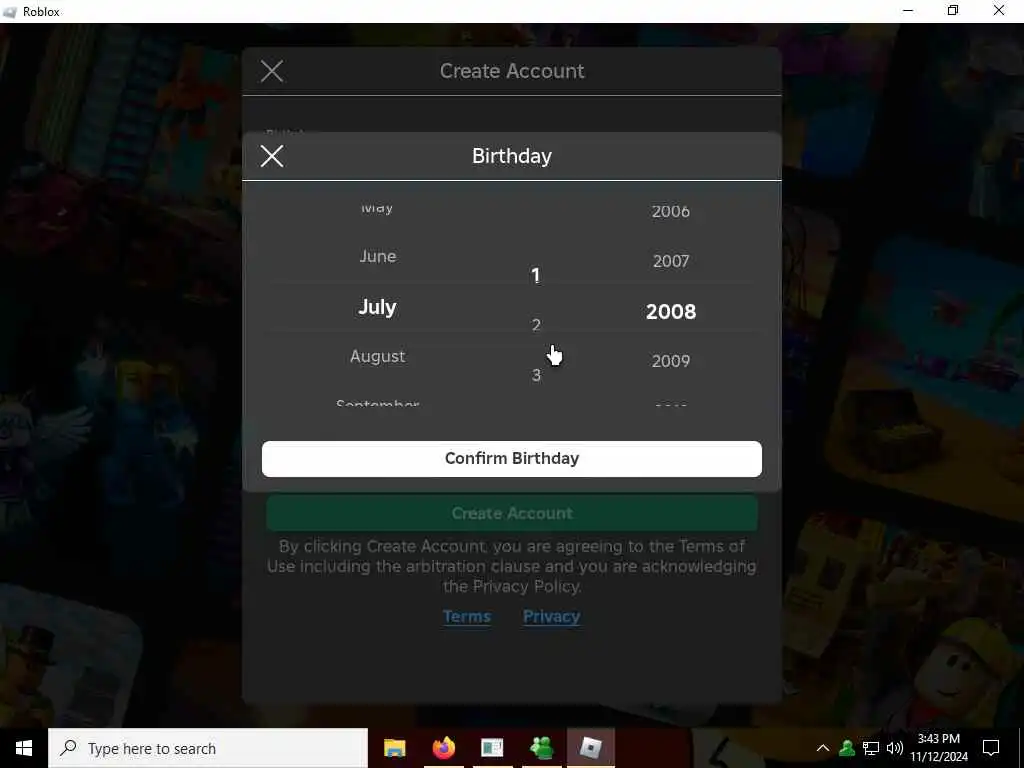Open the Roblox taskbar icon
Viewport: 1024px width, 768px height.
click(x=590, y=748)
